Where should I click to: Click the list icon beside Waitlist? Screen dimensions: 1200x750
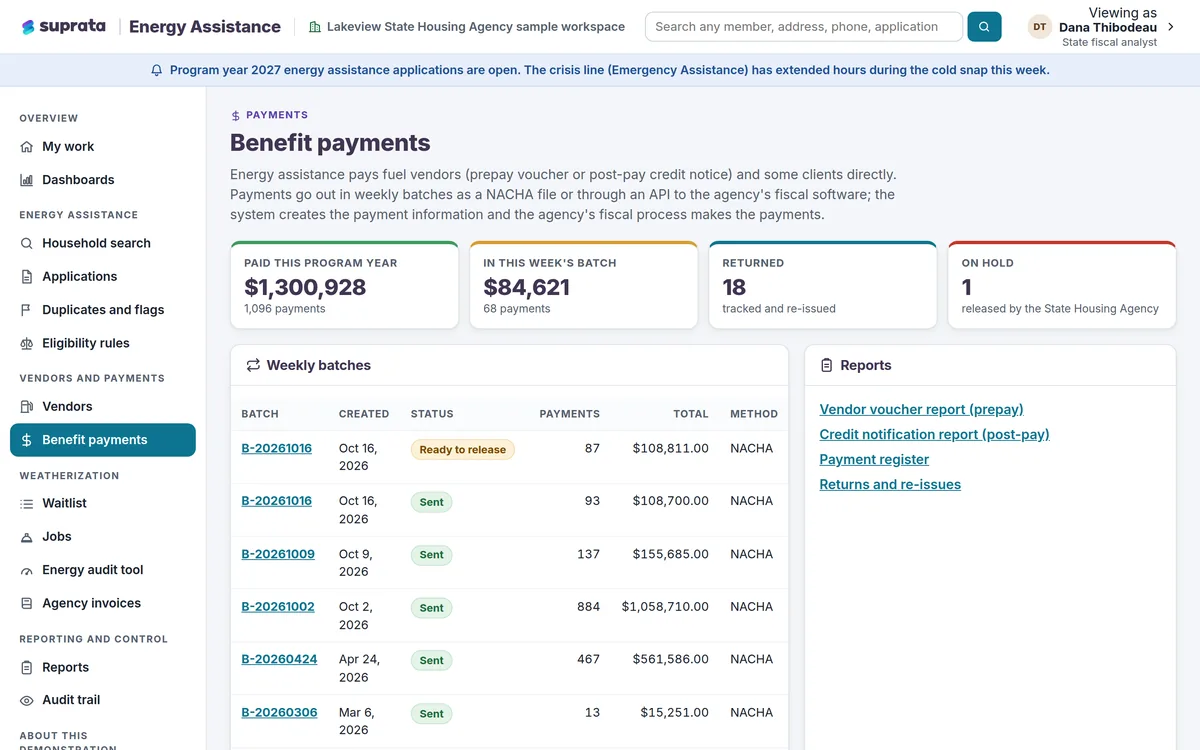[x=27, y=504]
